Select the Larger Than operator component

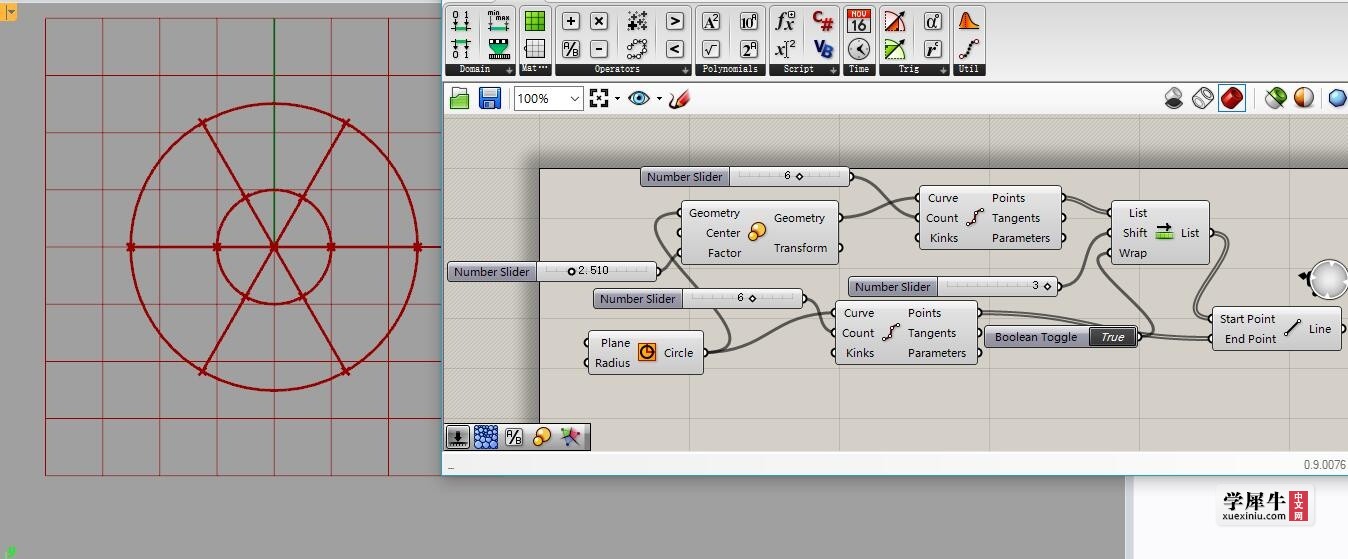(675, 21)
